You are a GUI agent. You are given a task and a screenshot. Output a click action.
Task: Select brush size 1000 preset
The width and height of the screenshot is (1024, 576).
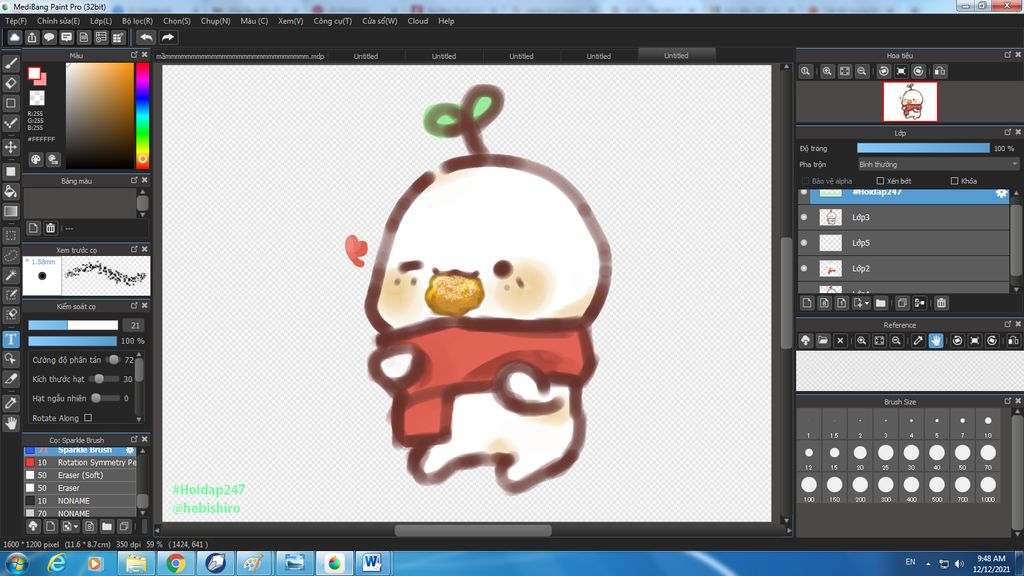pos(987,488)
